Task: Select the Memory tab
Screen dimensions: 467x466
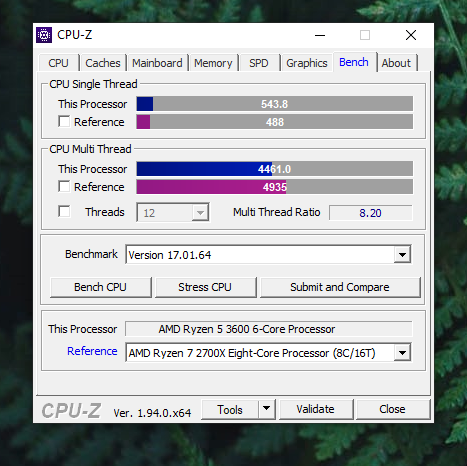Action: click(x=213, y=63)
